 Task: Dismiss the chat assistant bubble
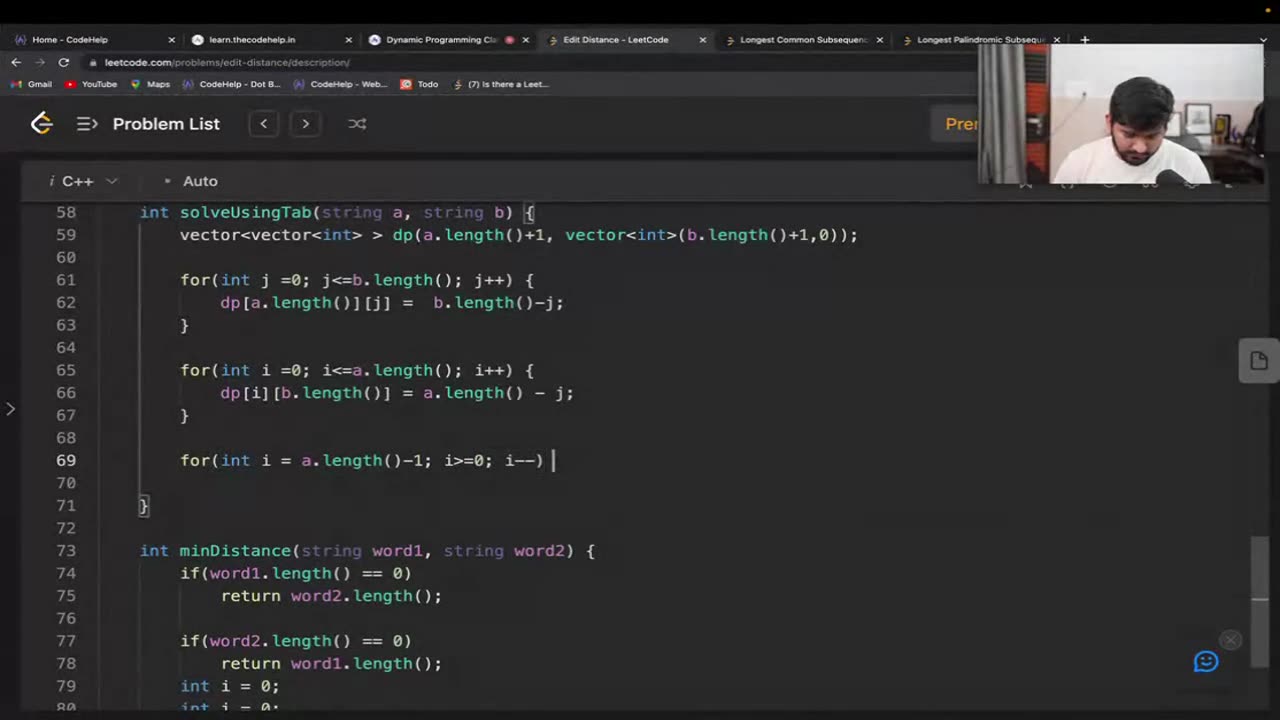(1231, 640)
